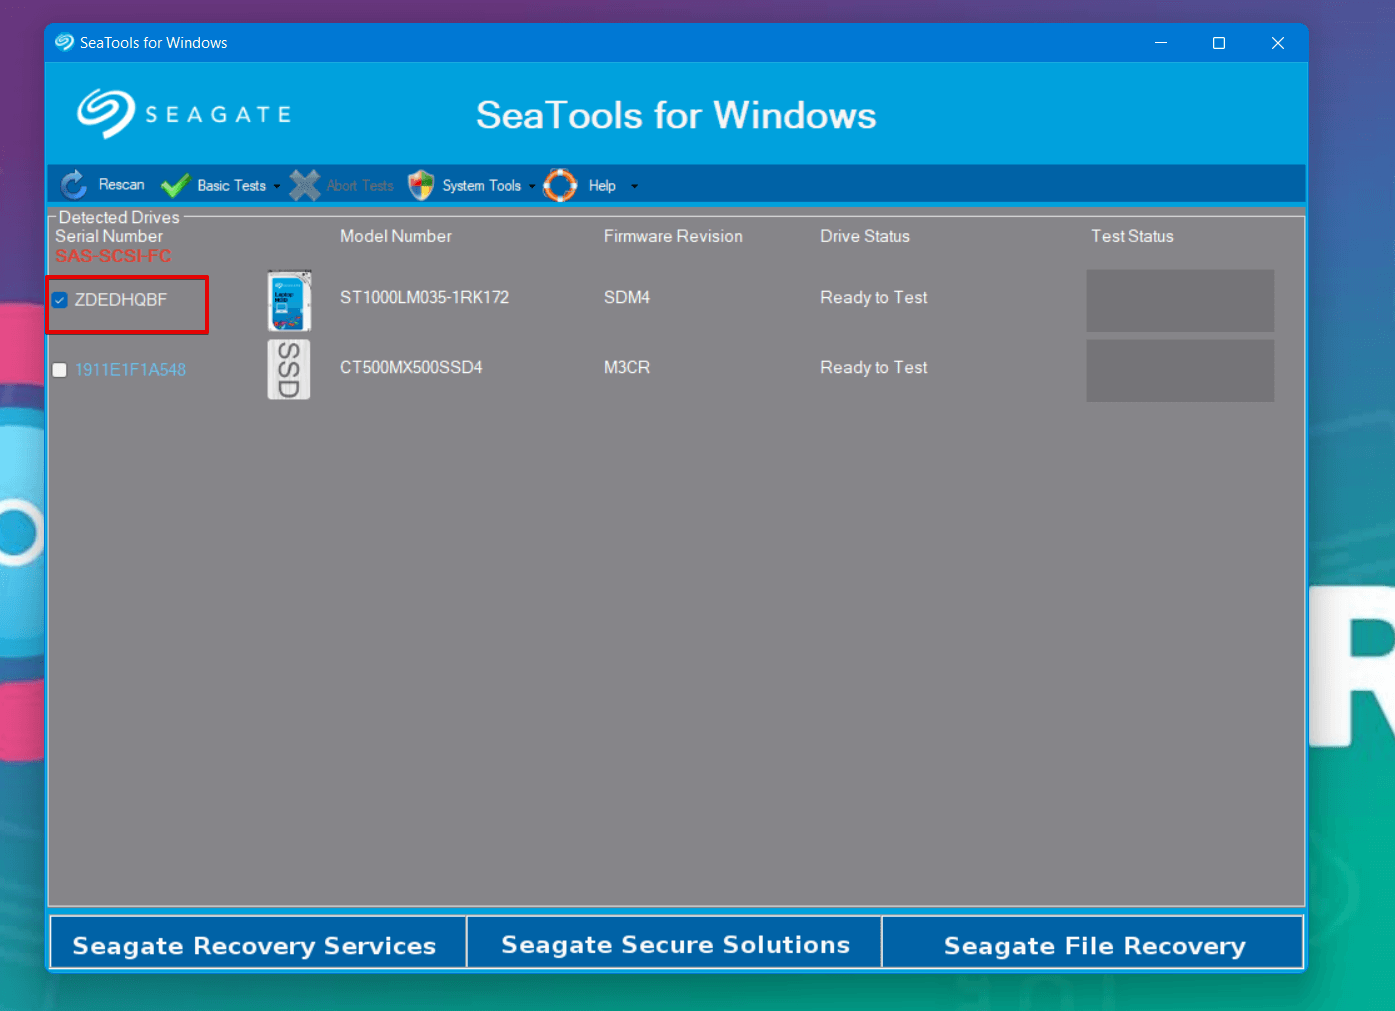Click model number ST1000LM035-1RK172
The image size is (1395, 1011).
[424, 298]
